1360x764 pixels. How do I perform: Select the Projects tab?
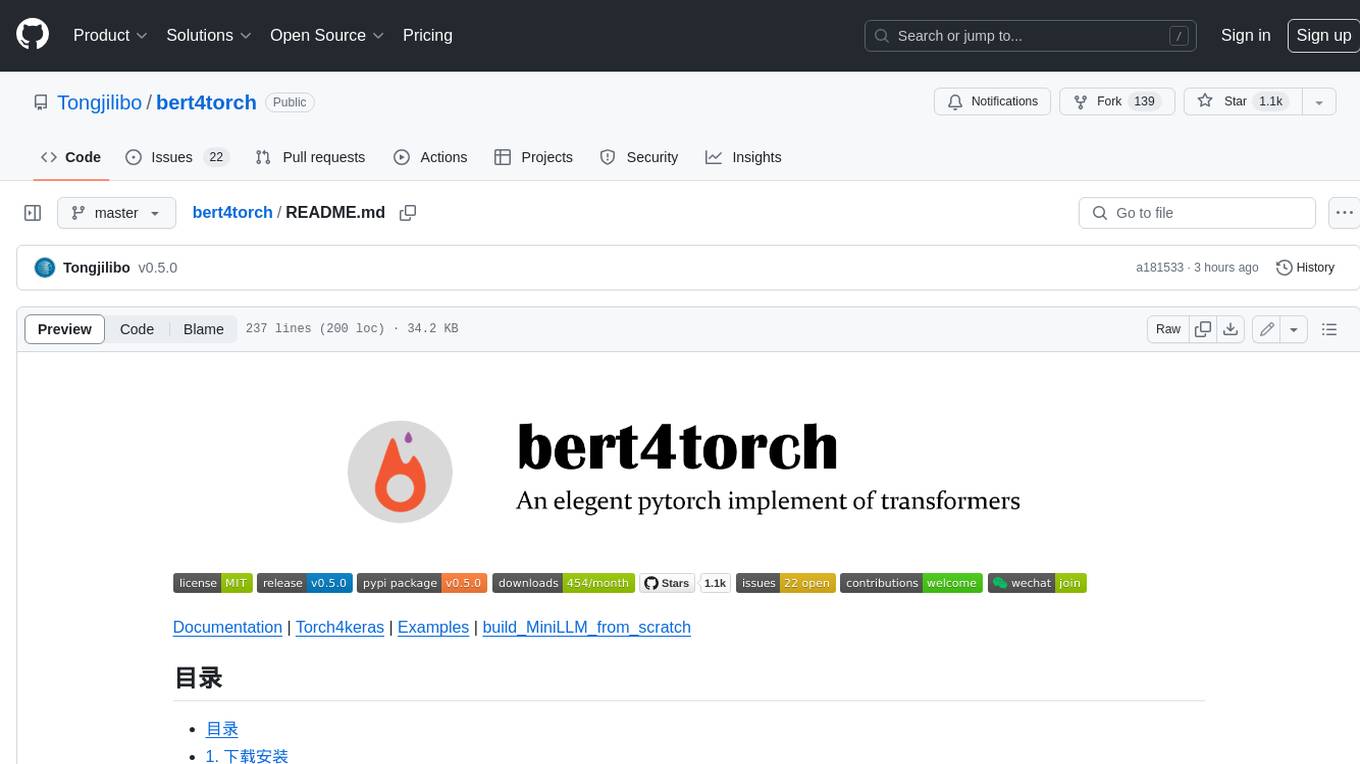[x=533, y=157]
